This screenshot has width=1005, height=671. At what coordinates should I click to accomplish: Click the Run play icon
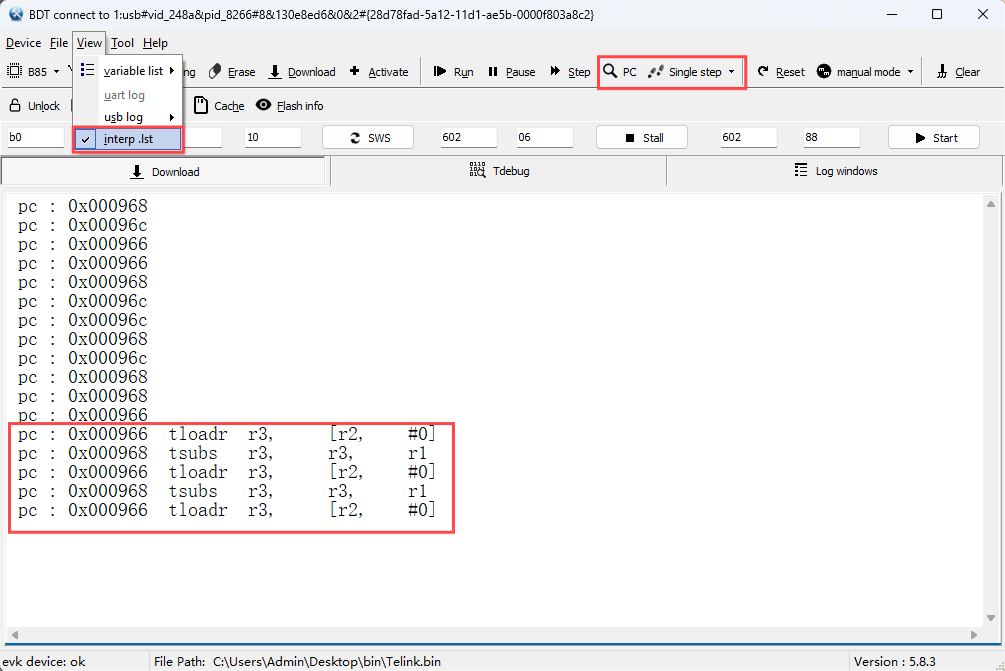[x=440, y=71]
